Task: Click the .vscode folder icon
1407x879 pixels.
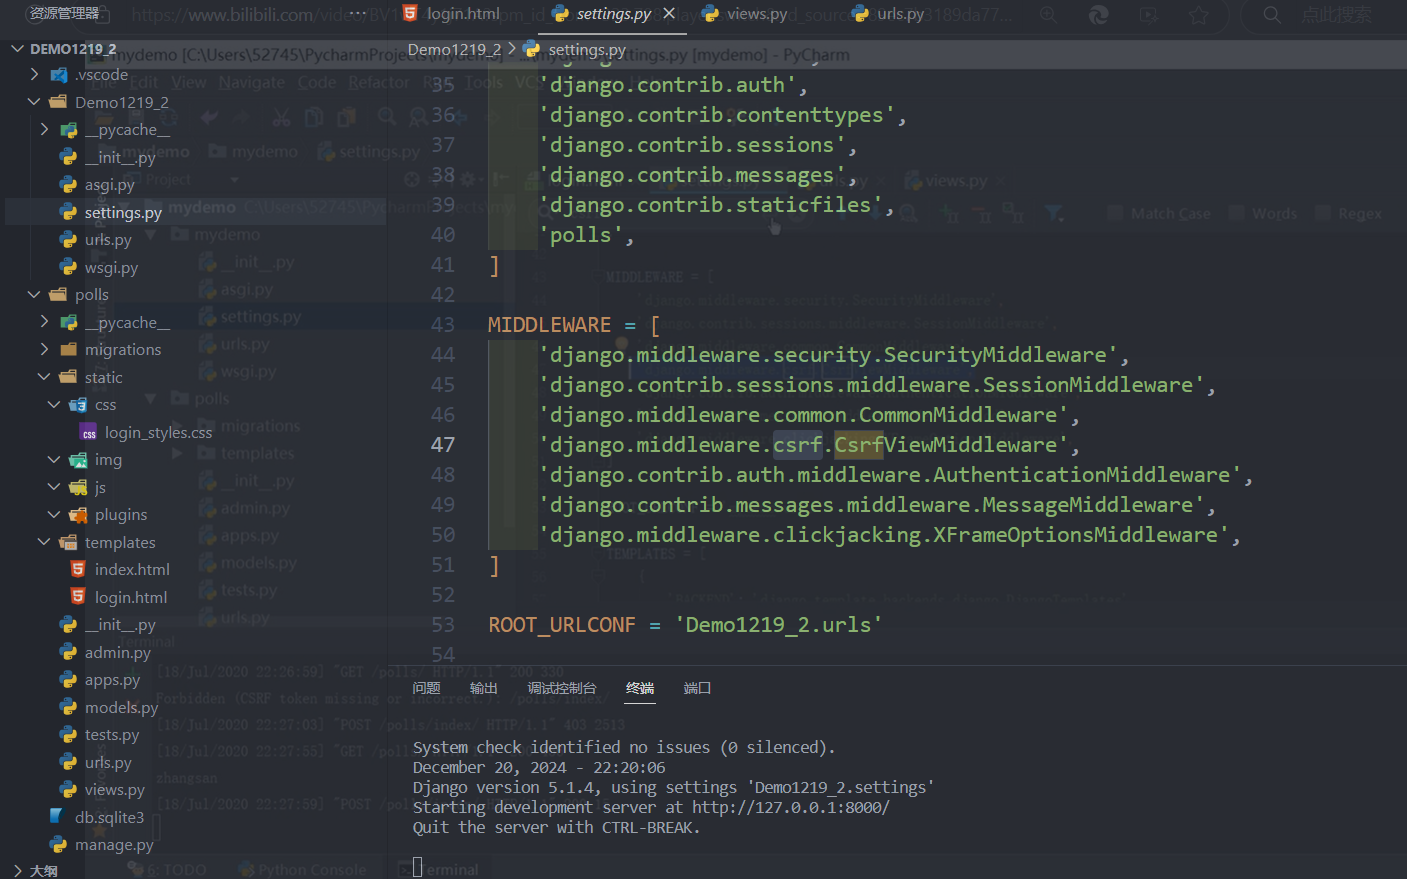Action: [x=59, y=75]
